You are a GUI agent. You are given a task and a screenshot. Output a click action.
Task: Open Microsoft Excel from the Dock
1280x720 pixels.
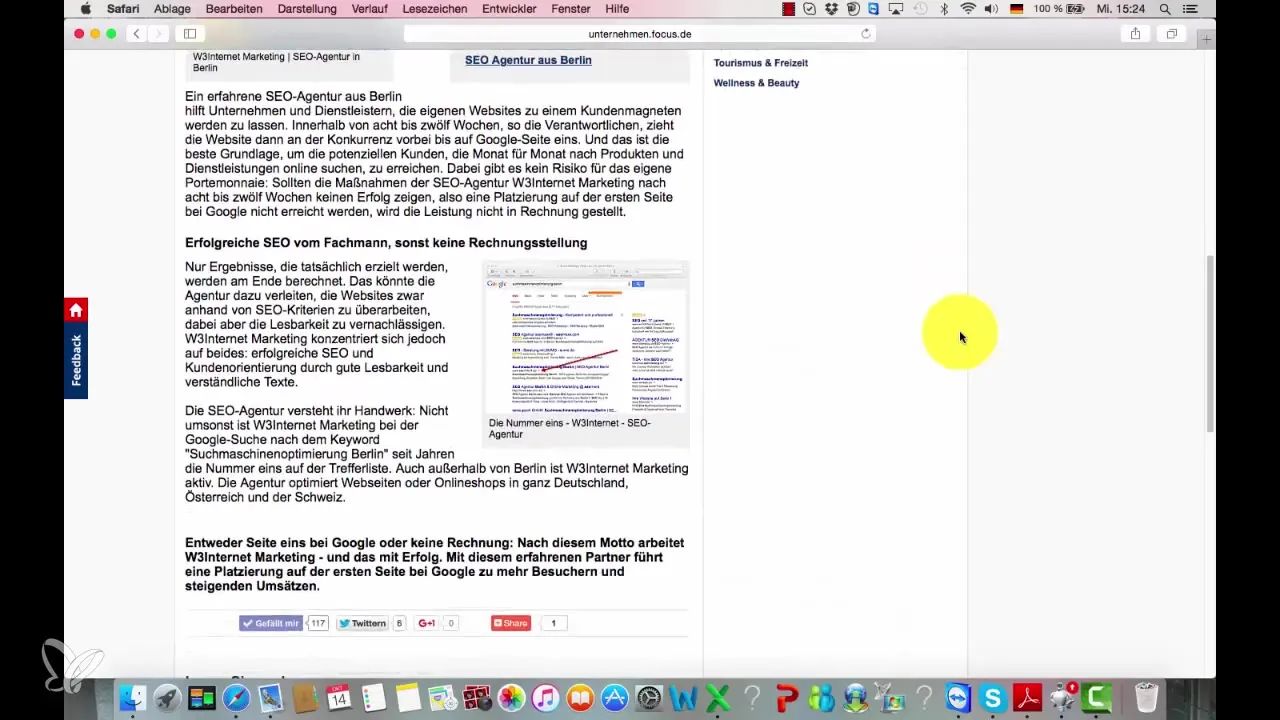pyautogui.click(x=717, y=697)
